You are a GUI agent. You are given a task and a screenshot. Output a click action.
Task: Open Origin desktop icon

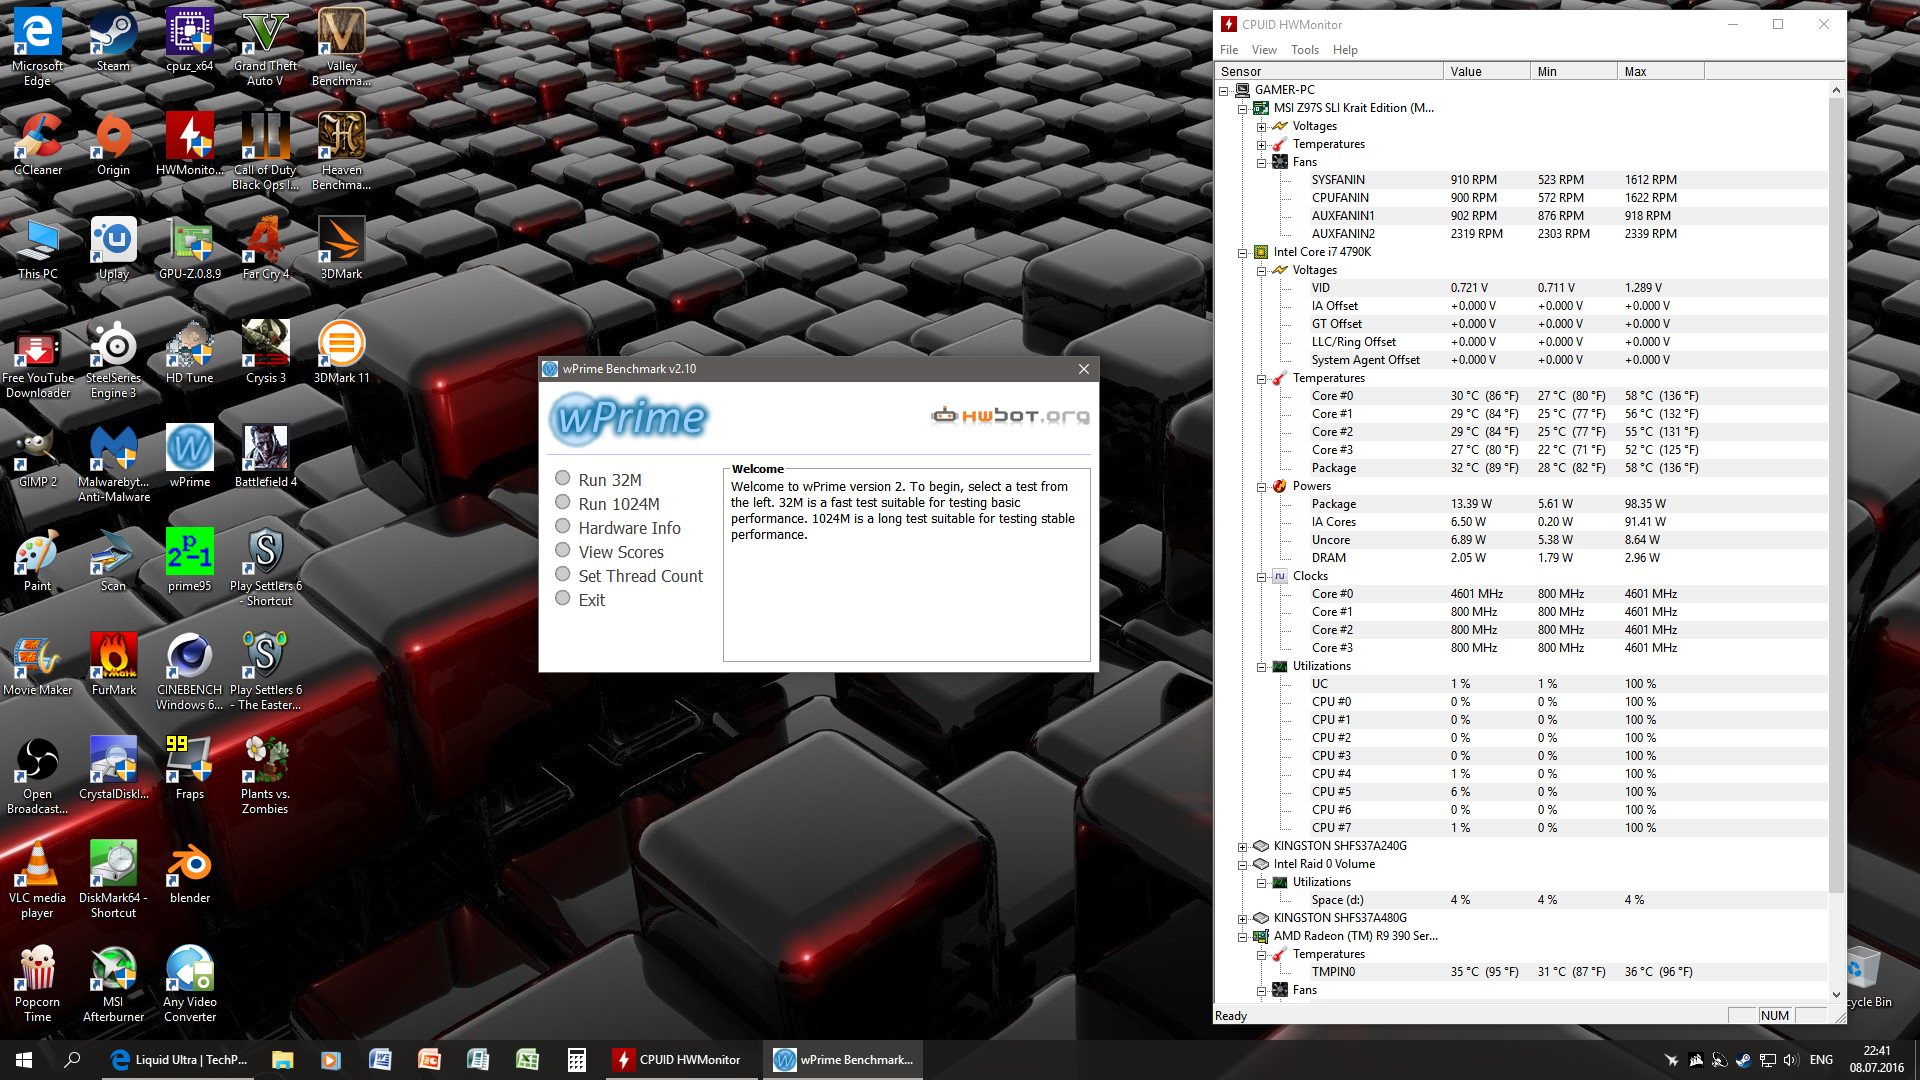pyautogui.click(x=113, y=144)
